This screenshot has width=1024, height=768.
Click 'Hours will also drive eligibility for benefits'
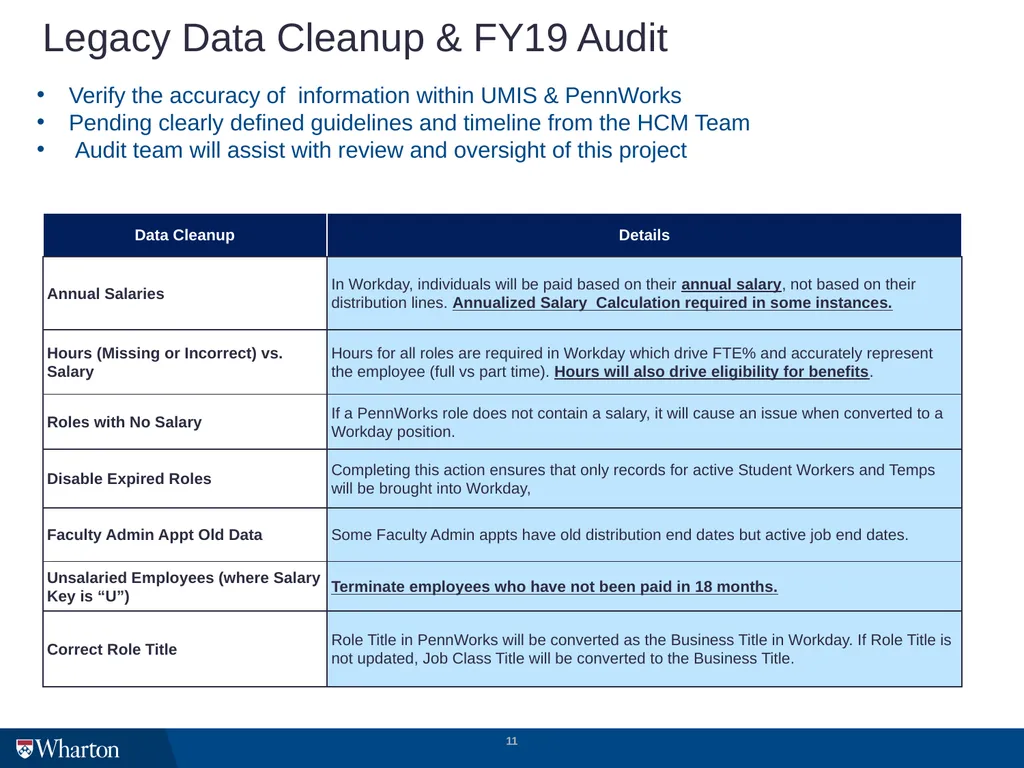tap(711, 372)
